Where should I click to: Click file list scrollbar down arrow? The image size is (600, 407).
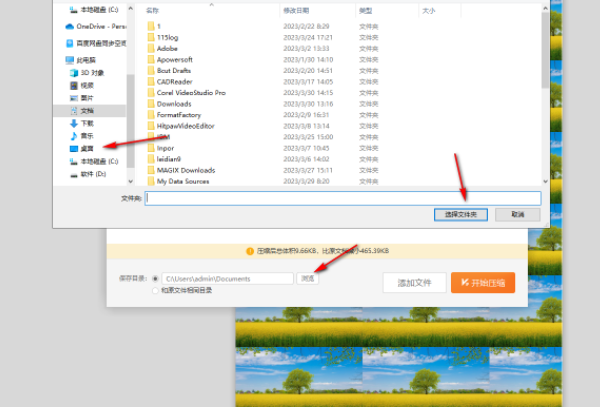pyautogui.click(x=545, y=181)
